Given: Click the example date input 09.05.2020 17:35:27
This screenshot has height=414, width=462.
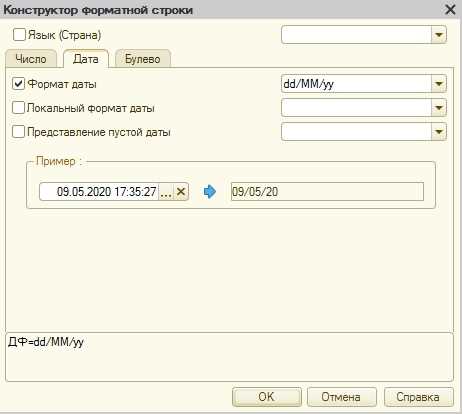Looking at the screenshot, I should (99, 192).
